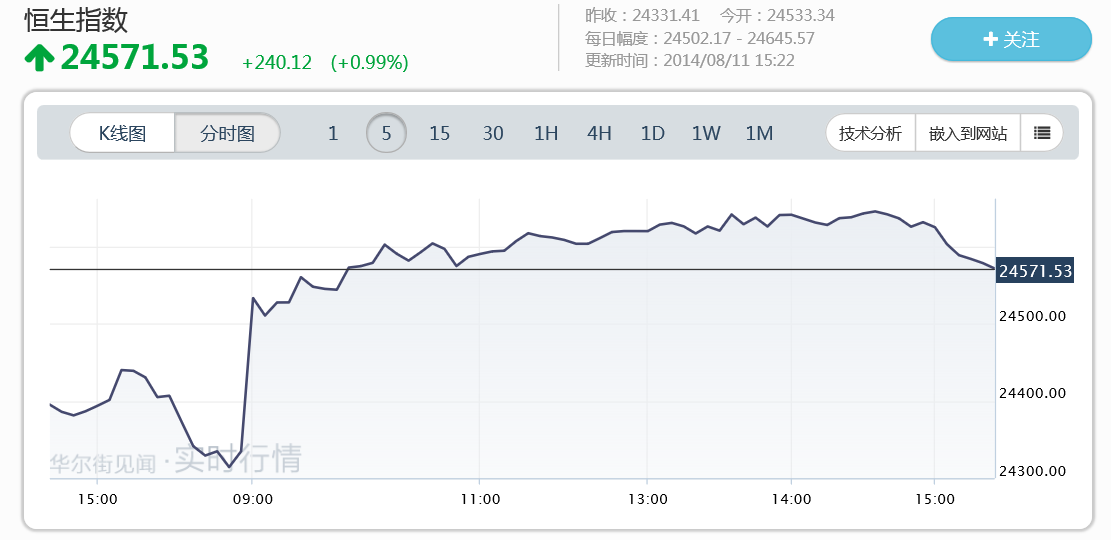The width and height of the screenshot is (1111, 540).
Task: Open the list menu icon
Action: [x=1042, y=133]
